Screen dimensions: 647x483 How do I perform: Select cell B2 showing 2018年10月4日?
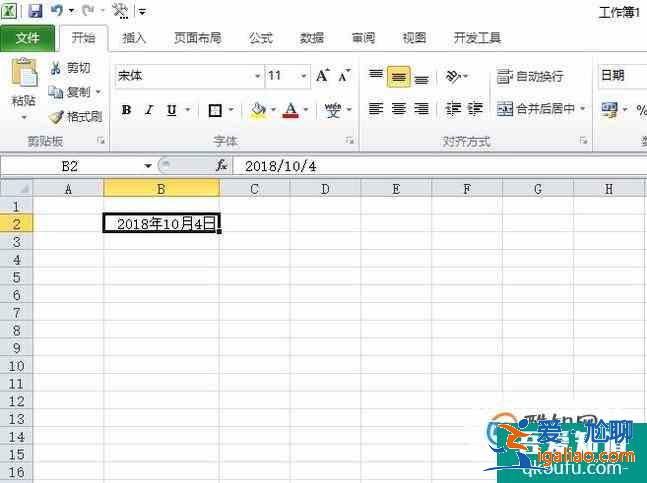click(161, 224)
